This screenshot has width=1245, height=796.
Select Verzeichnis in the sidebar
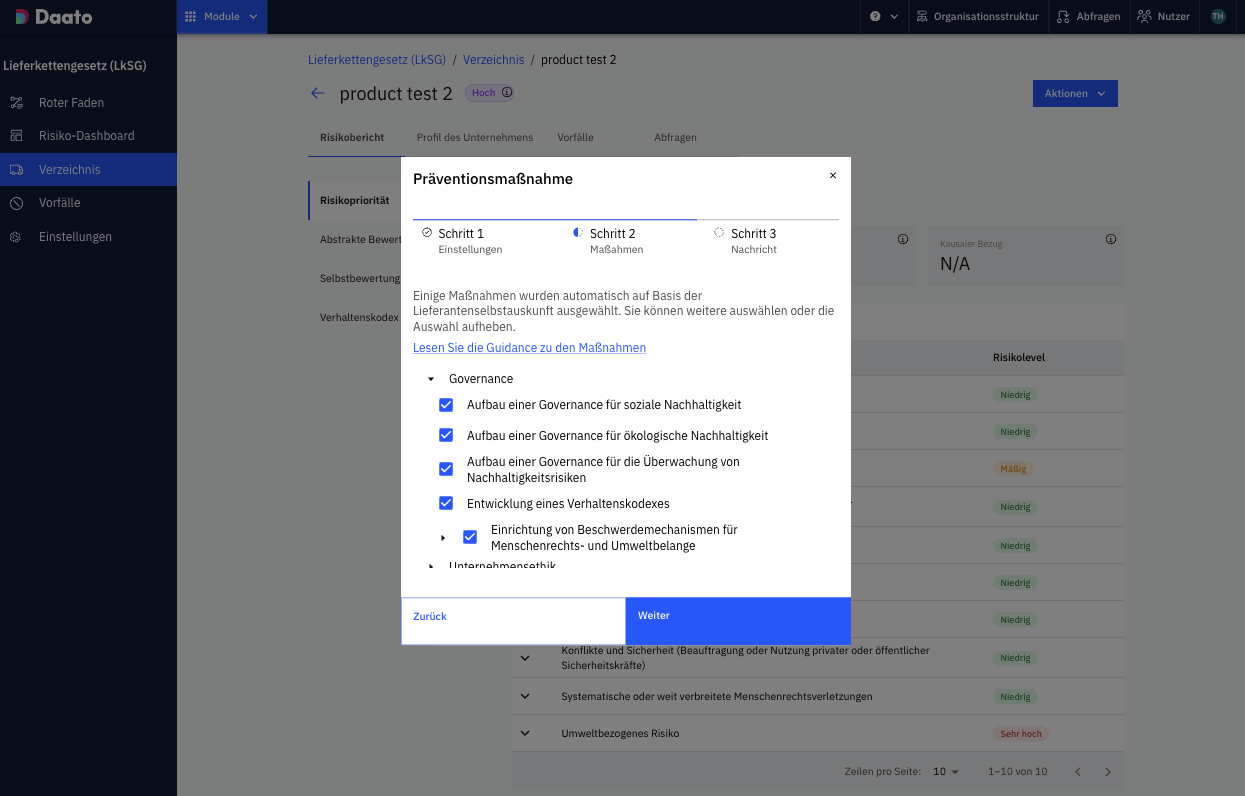[x=88, y=170]
